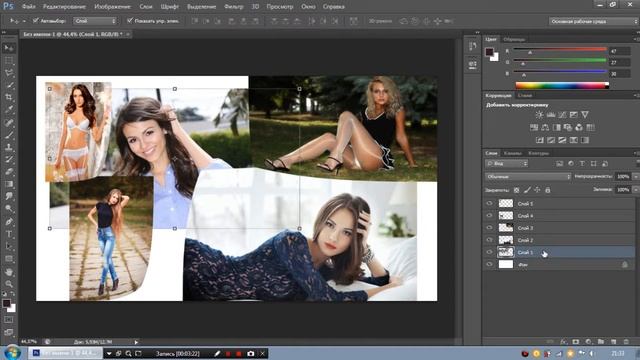Add an Invert adjustment
Viewport: 640px width, 360px height.
click(x=540, y=140)
